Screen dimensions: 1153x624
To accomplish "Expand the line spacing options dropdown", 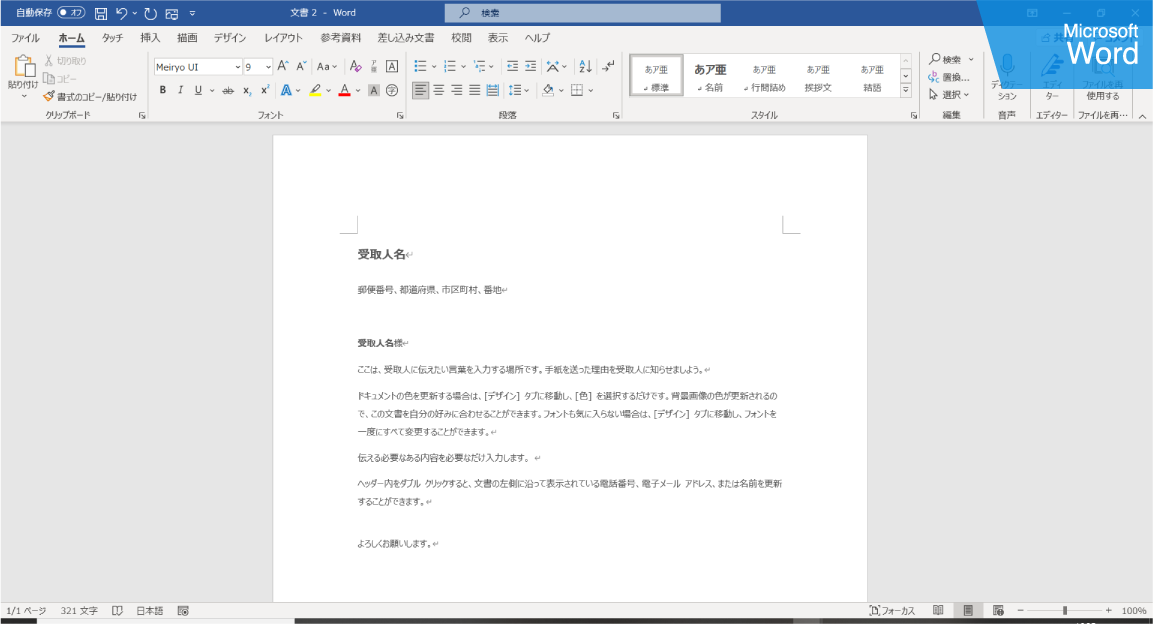I will (527, 90).
